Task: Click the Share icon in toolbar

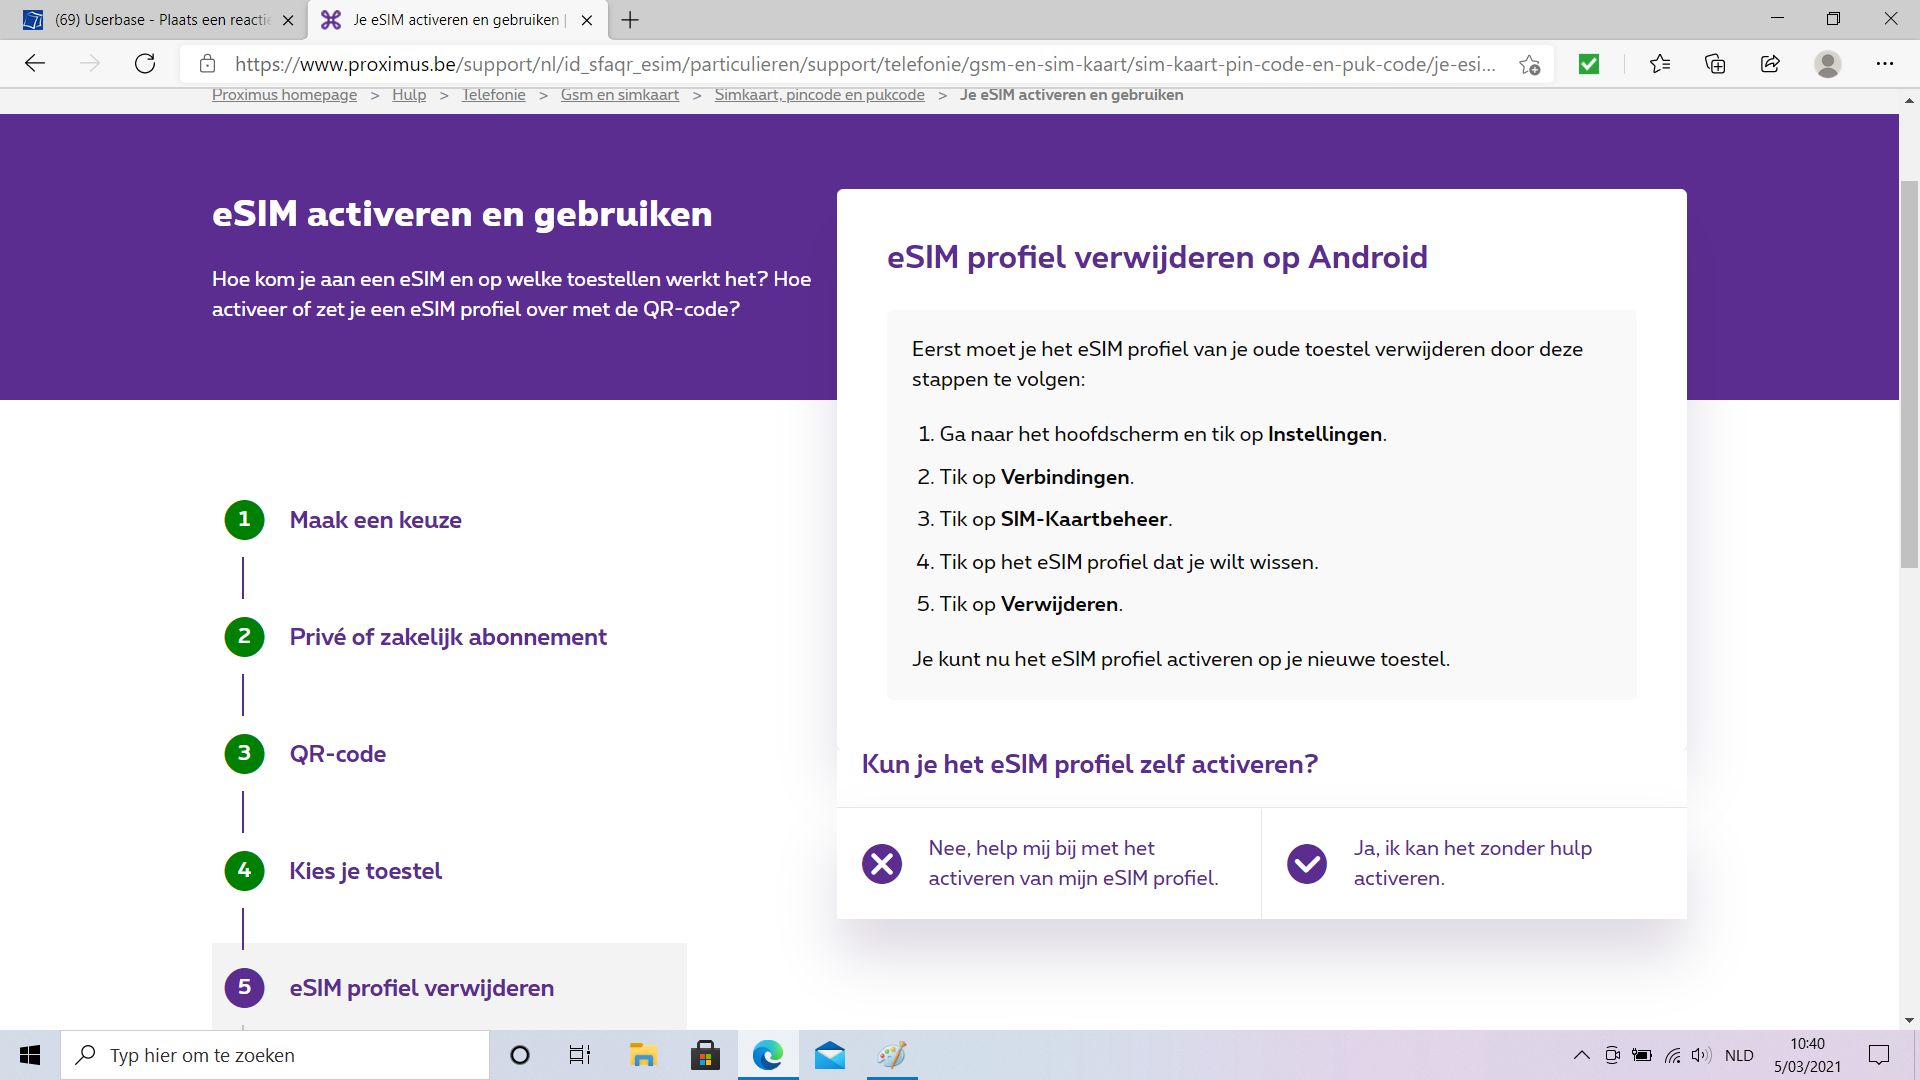Action: (1770, 64)
